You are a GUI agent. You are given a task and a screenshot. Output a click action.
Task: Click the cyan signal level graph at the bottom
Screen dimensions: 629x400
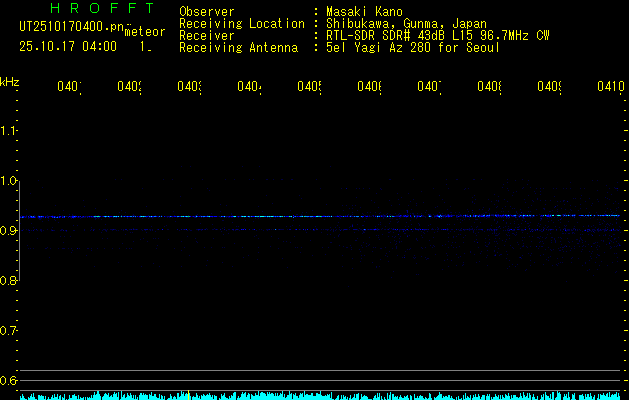(x=320, y=396)
